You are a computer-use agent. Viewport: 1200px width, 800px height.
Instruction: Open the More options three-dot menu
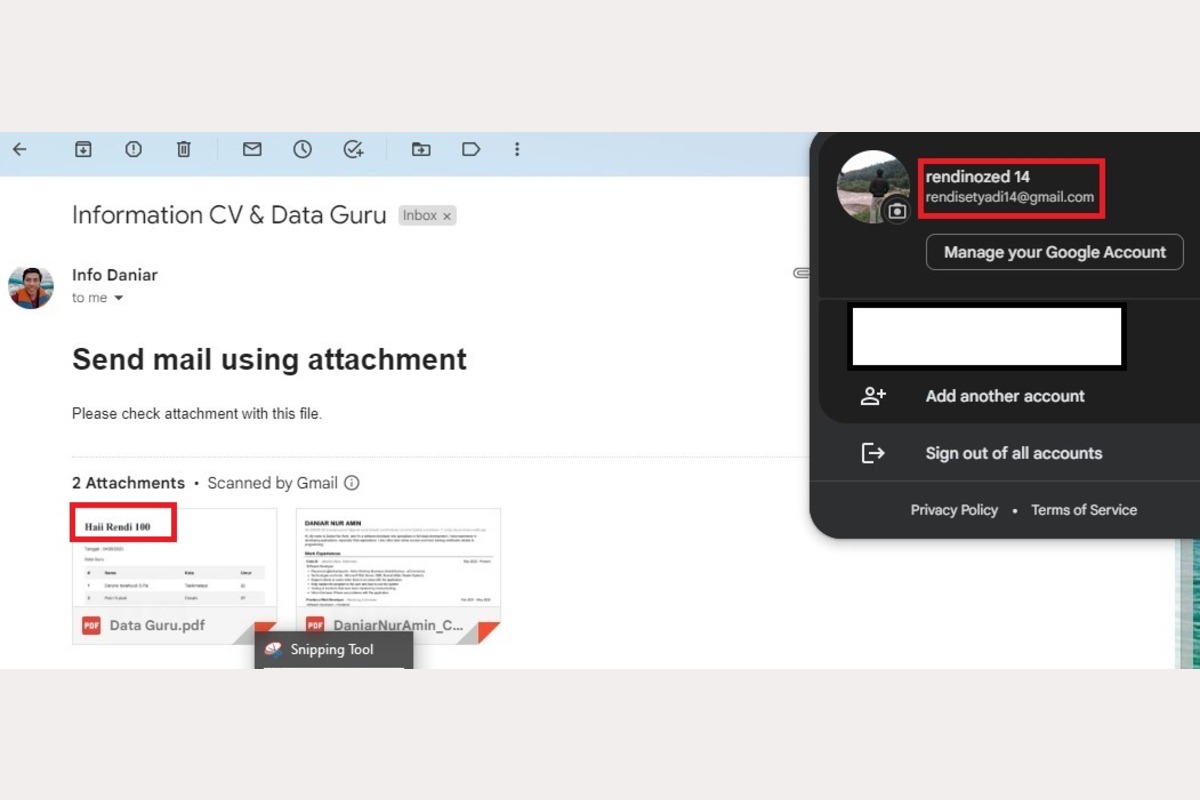tap(517, 149)
